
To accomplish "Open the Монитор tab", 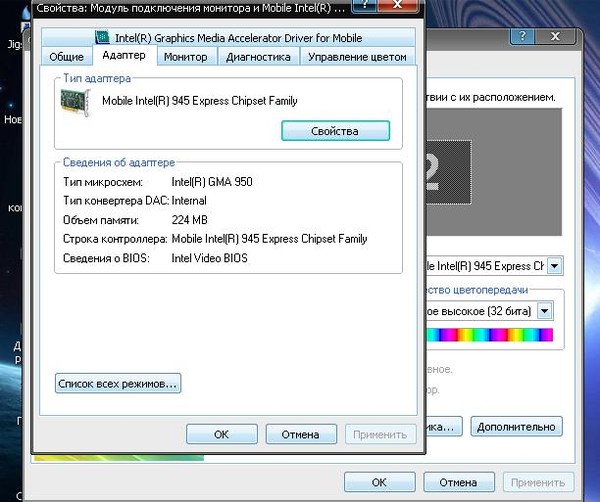I will (x=186, y=57).
